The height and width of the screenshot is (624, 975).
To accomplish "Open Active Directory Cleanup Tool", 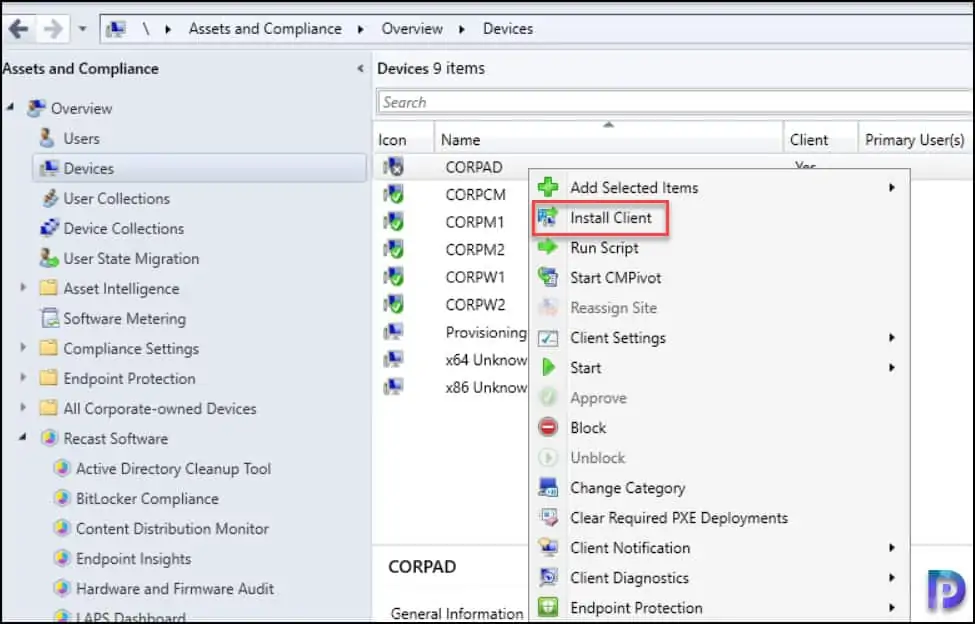I will [x=173, y=469].
